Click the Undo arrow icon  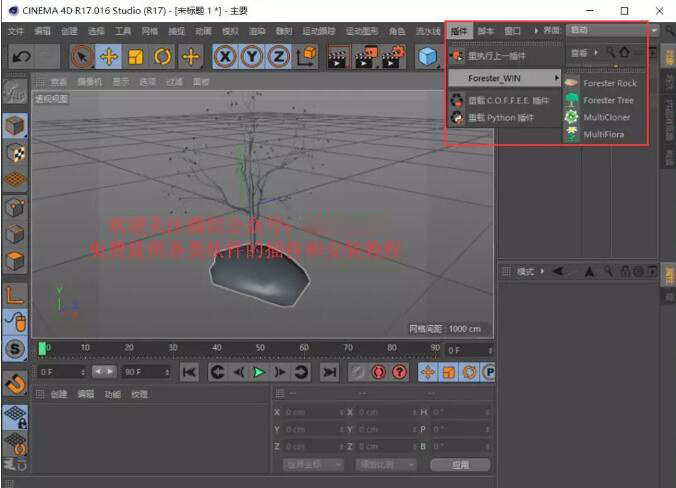[x=22, y=56]
